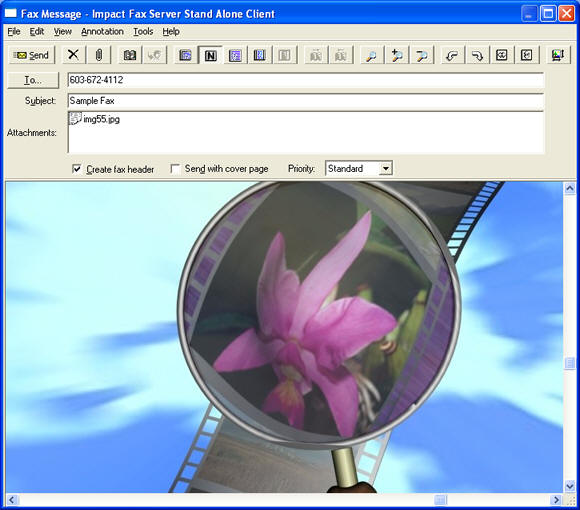Enable Send with cover page checkbox

coord(175,169)
